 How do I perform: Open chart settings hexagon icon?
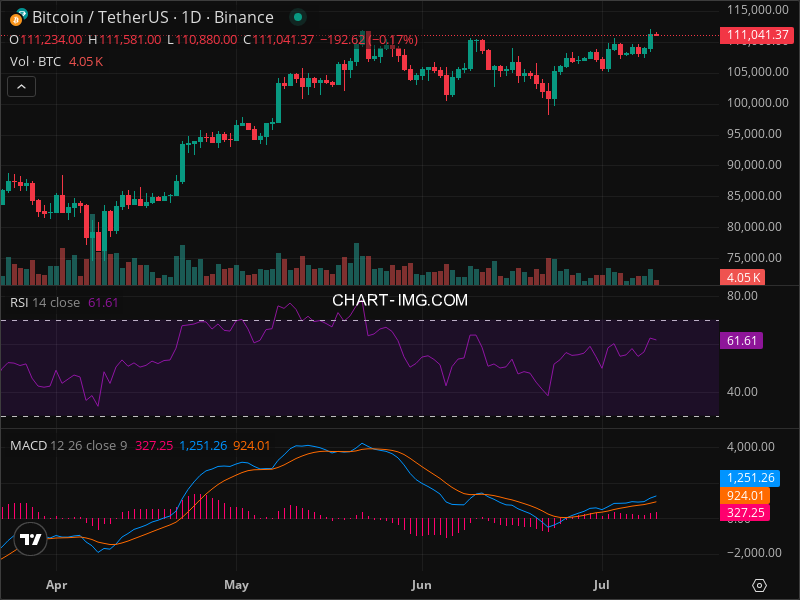click(x=759, y=585)
